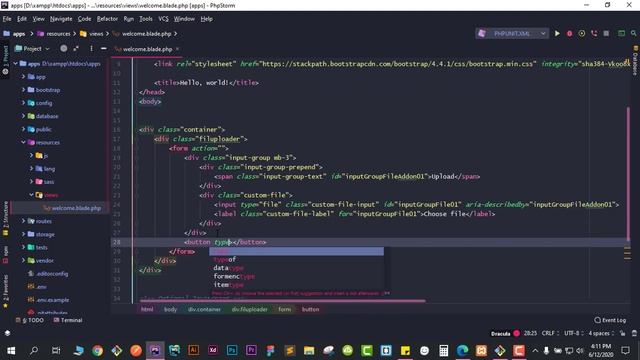
Task: Click the green layout icon beside Stop
Action: tap(621, 33)
